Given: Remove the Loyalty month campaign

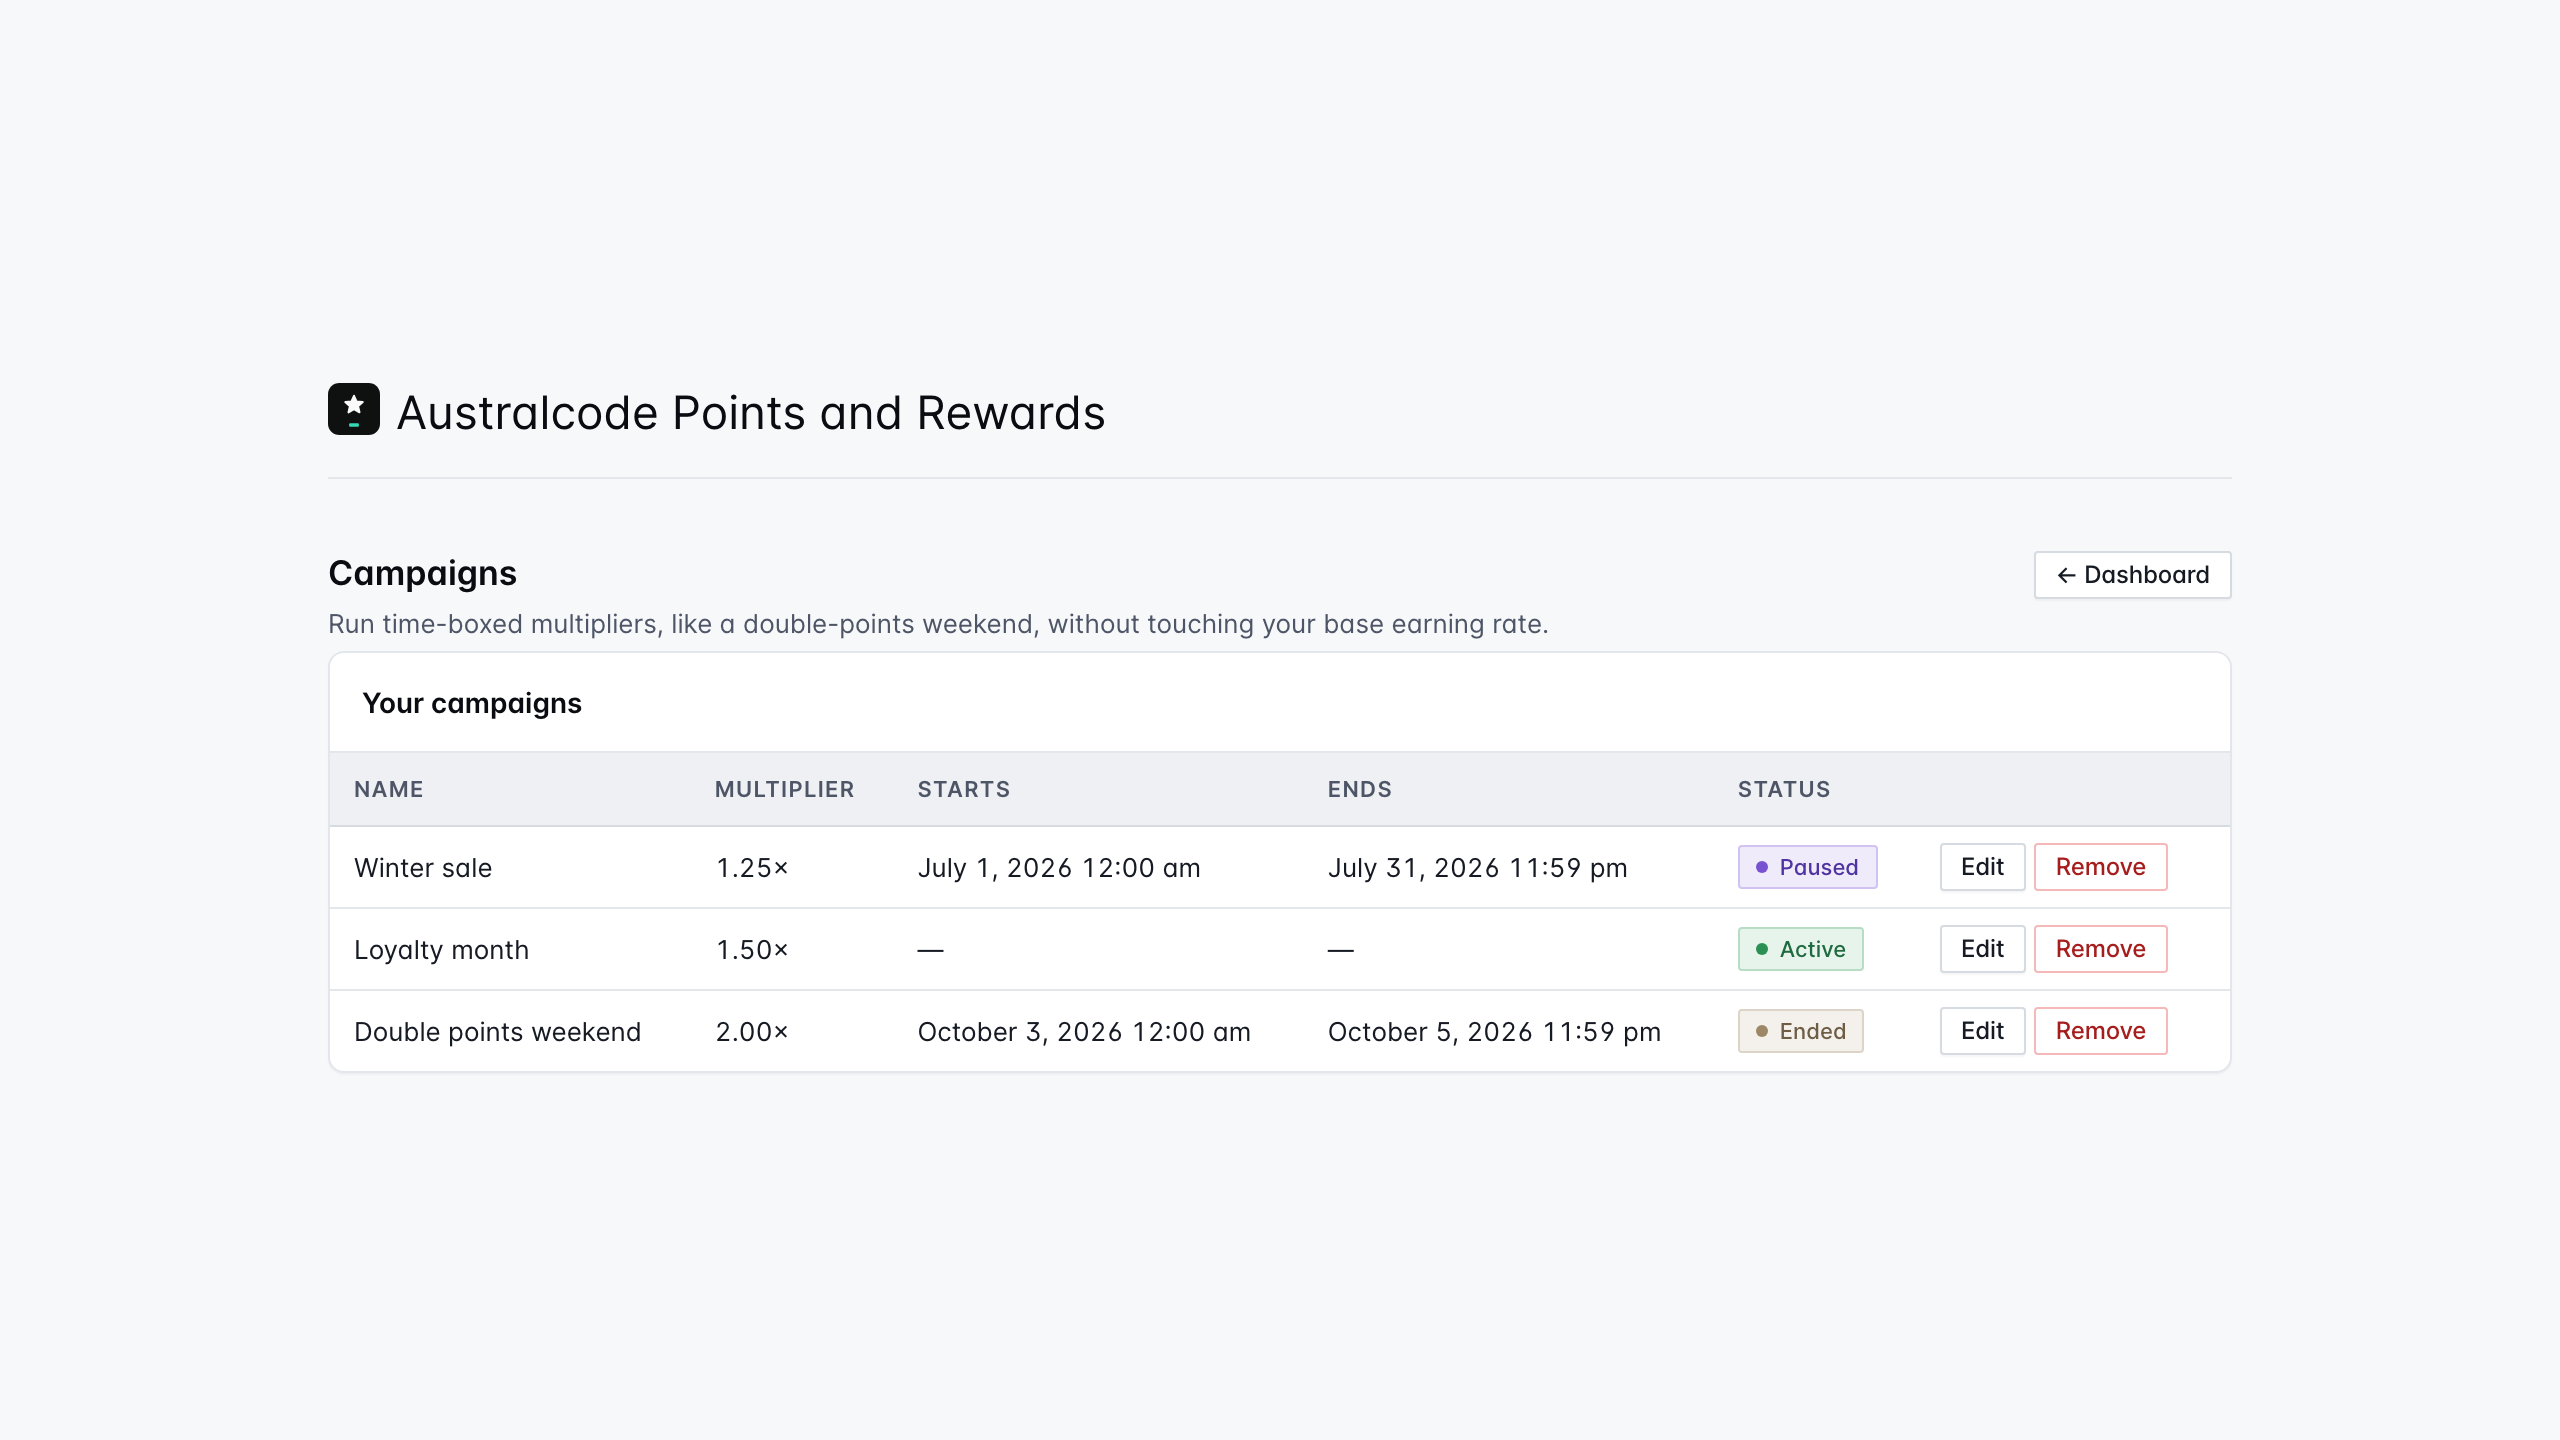Looking at the screenshot, I should [2100, 949].
